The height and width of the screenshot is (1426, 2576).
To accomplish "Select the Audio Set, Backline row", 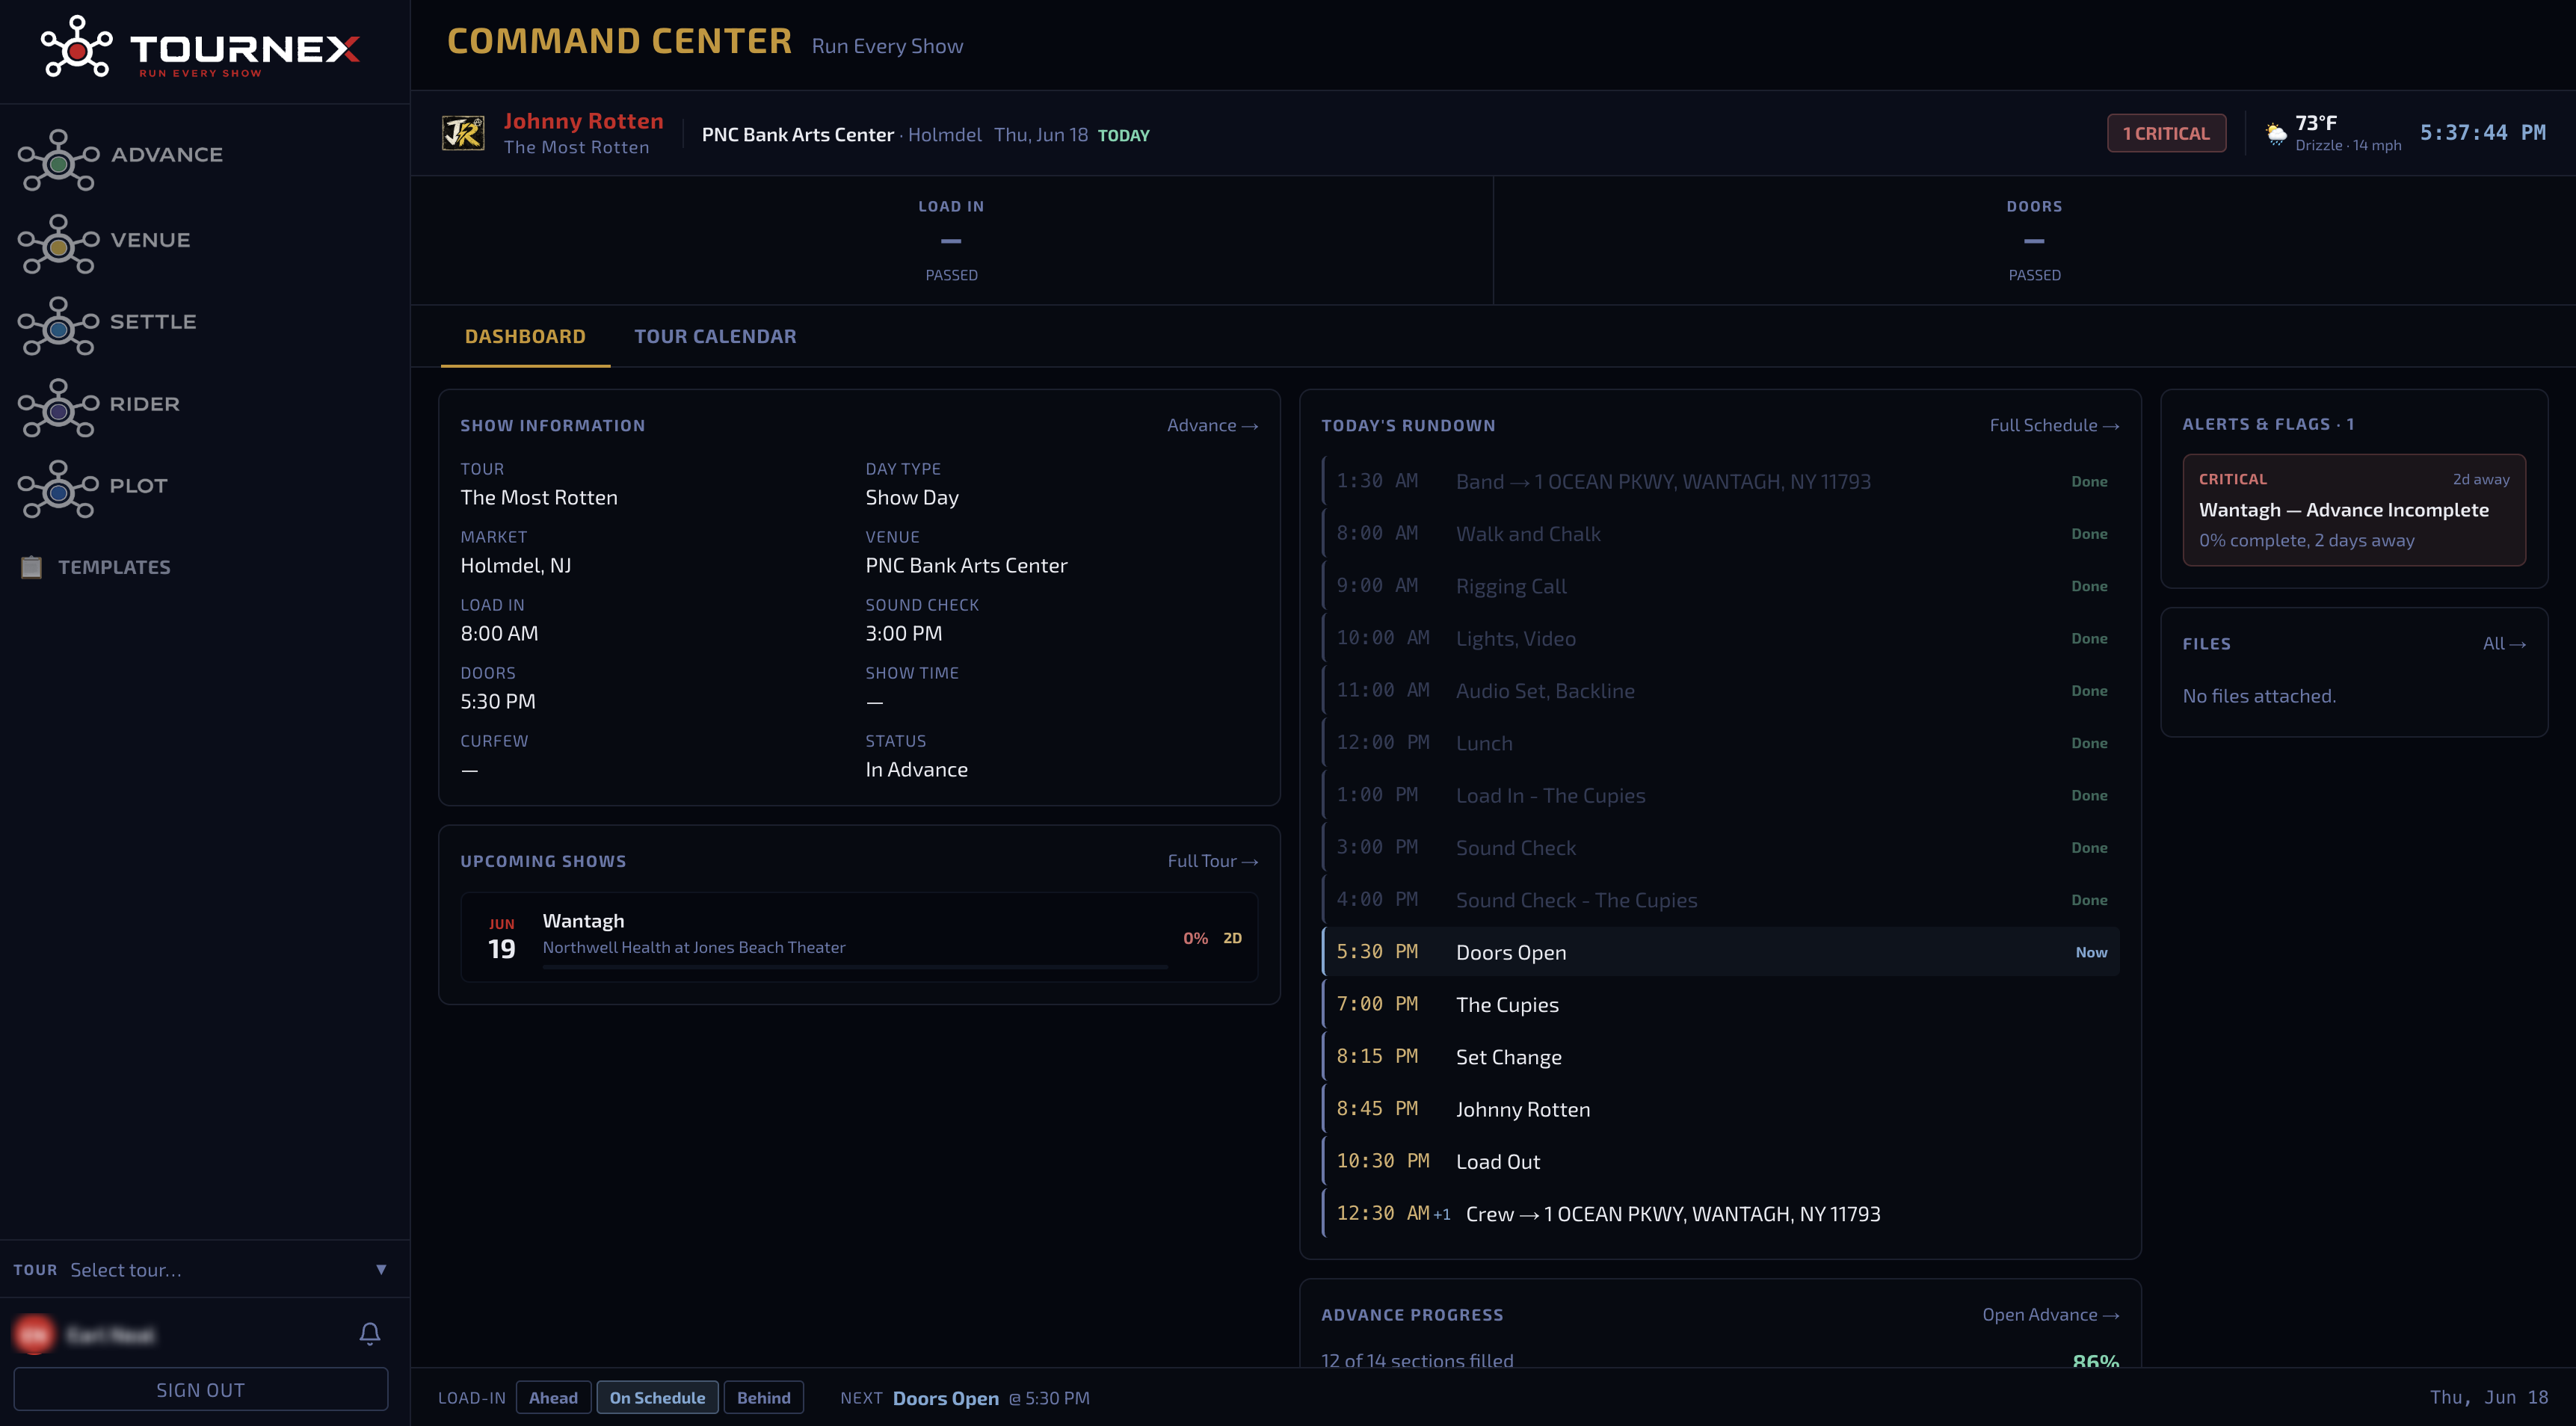I will pyautogui.click(x=1721, y=691).
